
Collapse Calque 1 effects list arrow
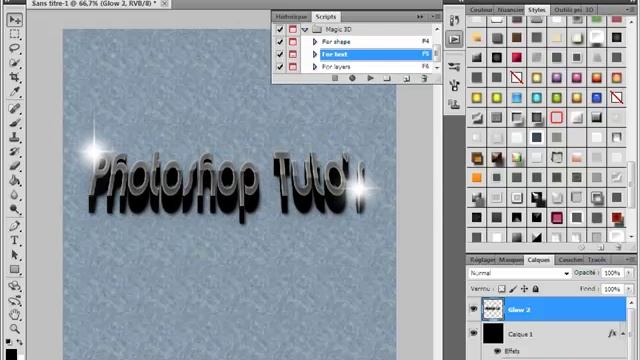(x=623, y=334)
